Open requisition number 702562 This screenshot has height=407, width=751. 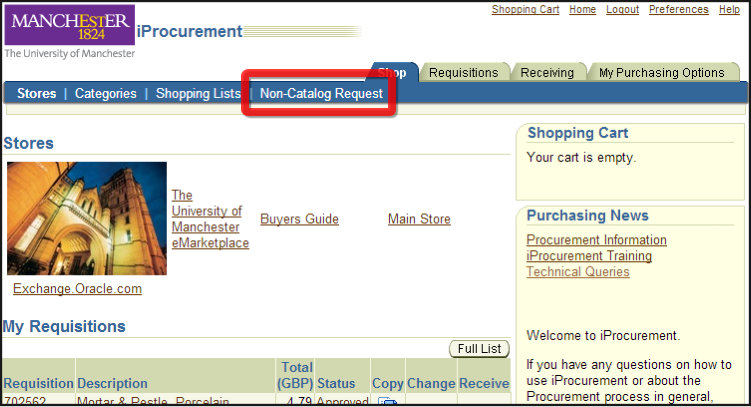[25, 401]
